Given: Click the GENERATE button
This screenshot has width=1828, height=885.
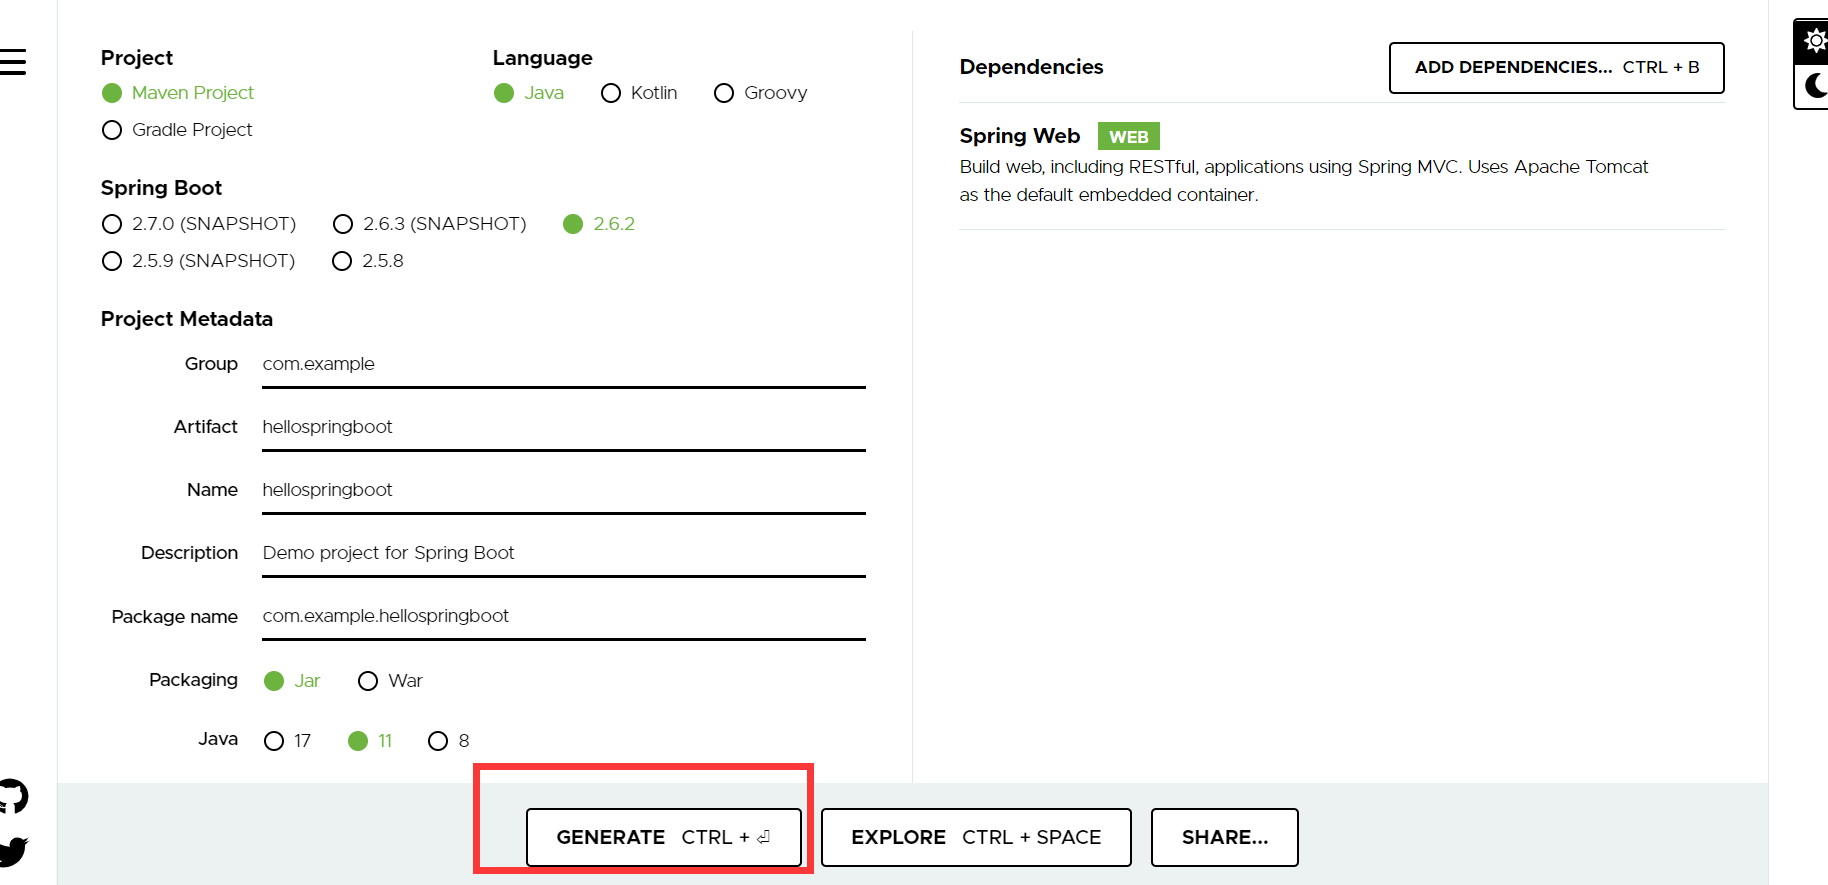Looking at the screenshot, I should point(664,837).
